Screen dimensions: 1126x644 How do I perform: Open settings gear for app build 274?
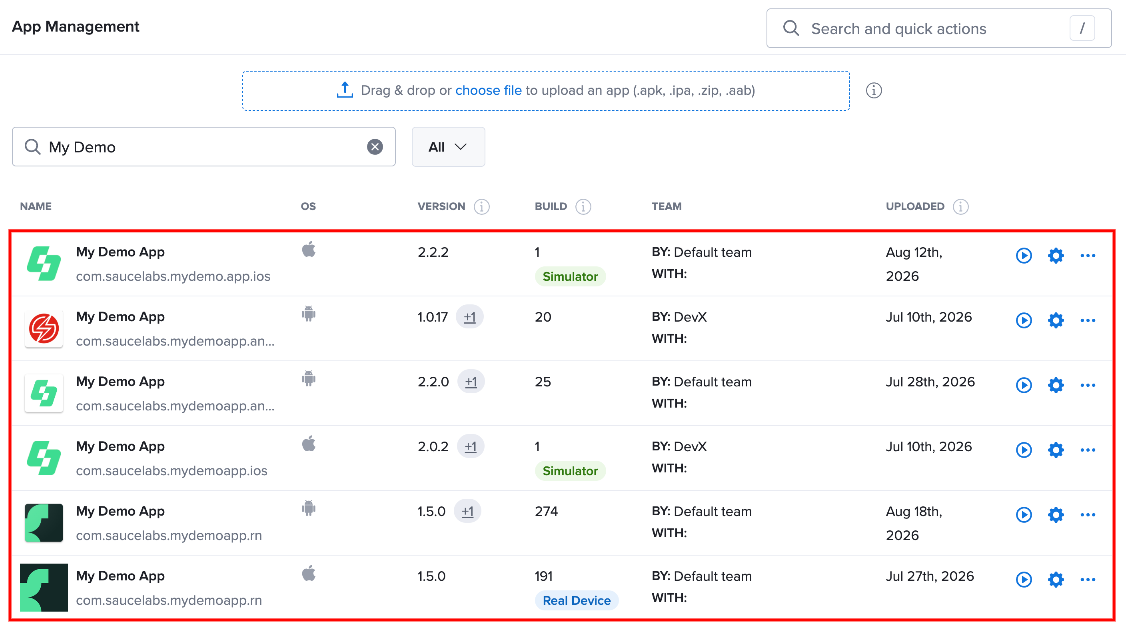[x=1056, y=515]
